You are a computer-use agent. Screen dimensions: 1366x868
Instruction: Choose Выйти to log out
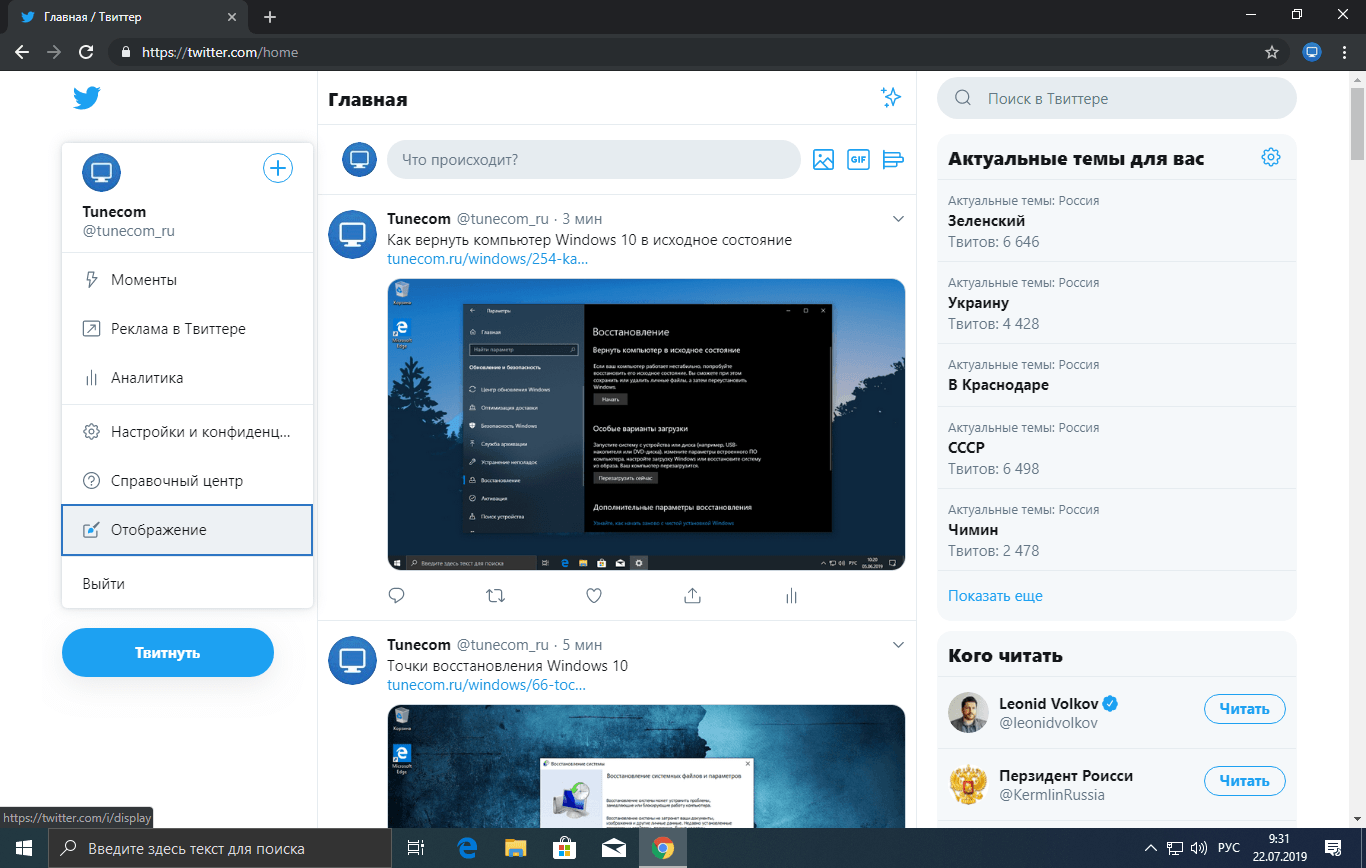104,583
